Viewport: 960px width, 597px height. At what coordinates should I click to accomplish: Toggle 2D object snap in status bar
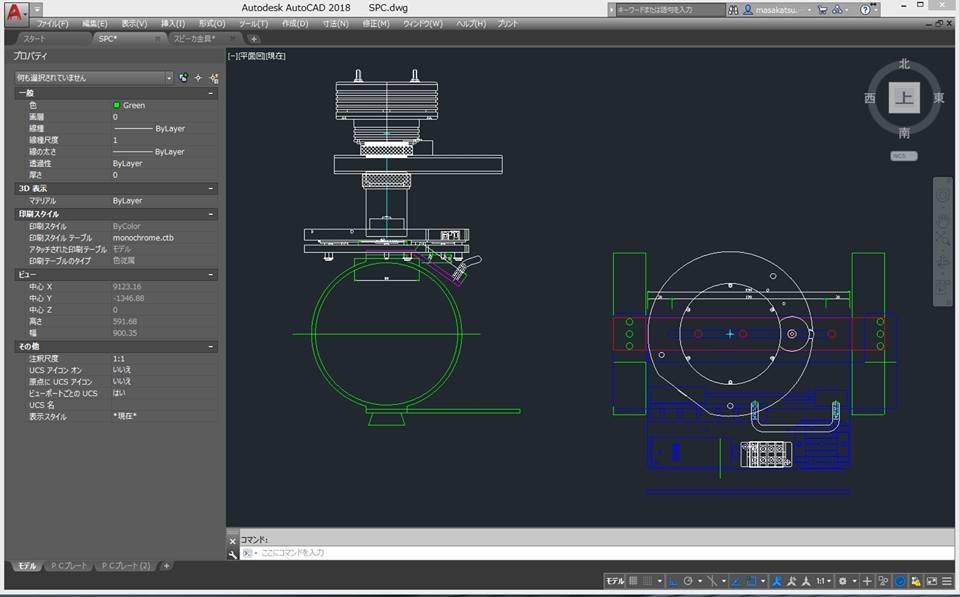[x=752, y=581]
